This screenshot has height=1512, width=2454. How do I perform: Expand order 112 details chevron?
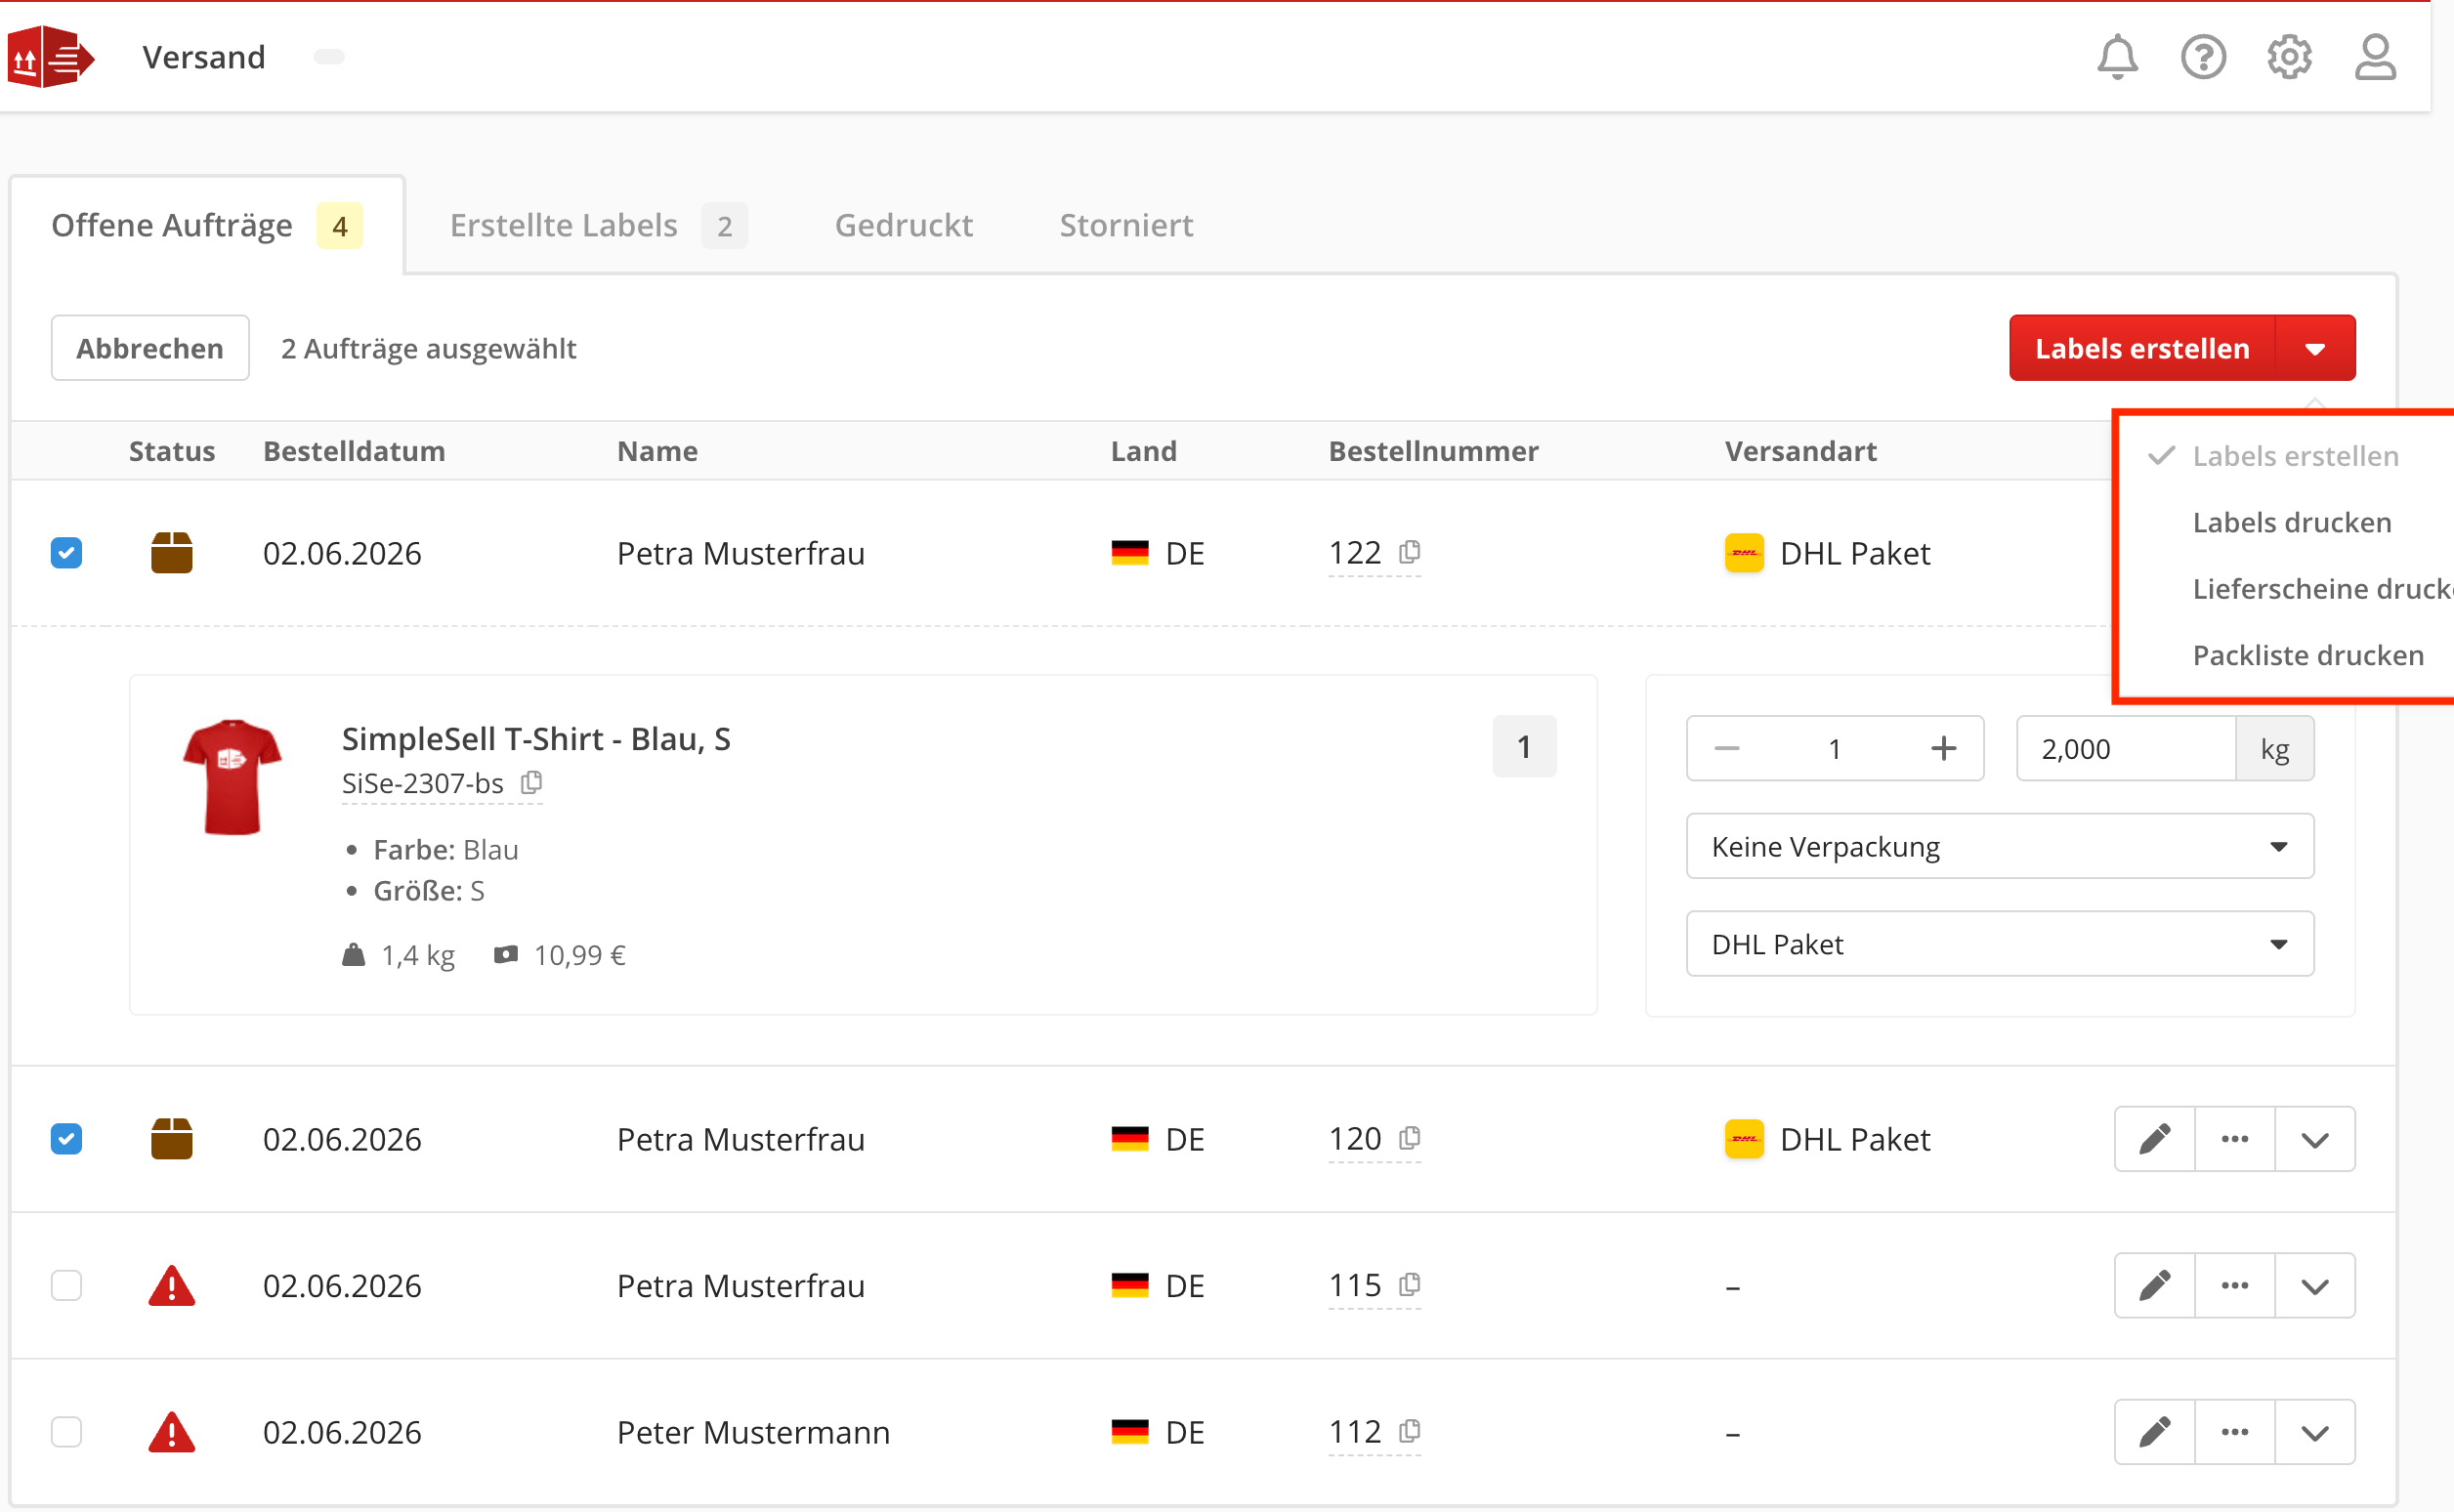2315,1432
